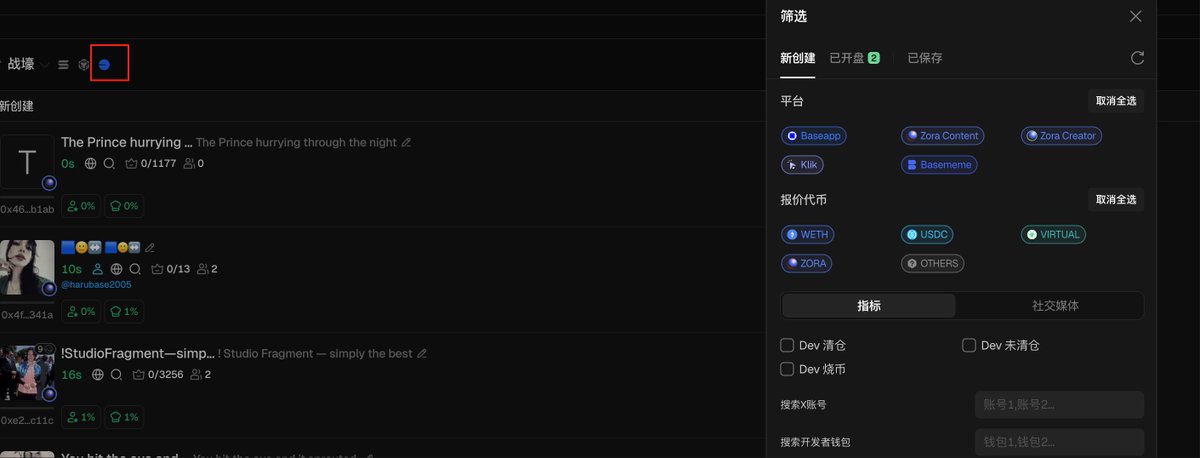This screenshot has width=1200, height=458.
Task: Edit pencil icon on The Prince hurrying row
Action: click(x=406, y=142)
